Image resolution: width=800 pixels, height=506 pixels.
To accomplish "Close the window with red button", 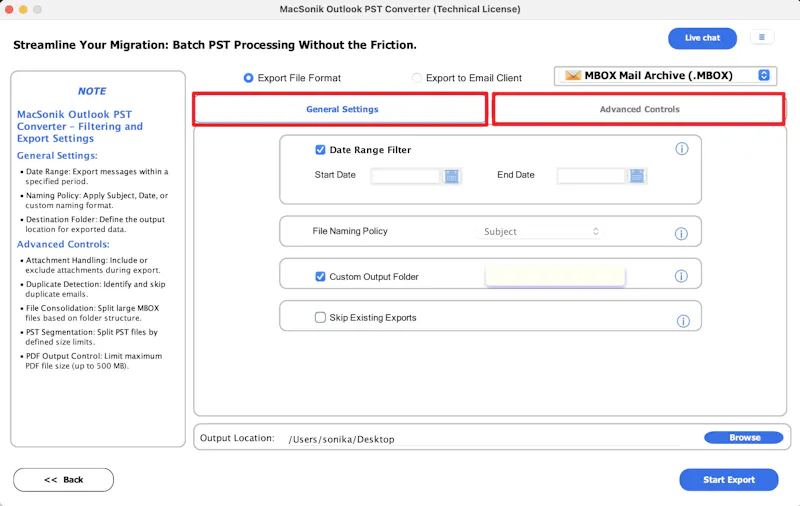I will [x=9, y=9].
